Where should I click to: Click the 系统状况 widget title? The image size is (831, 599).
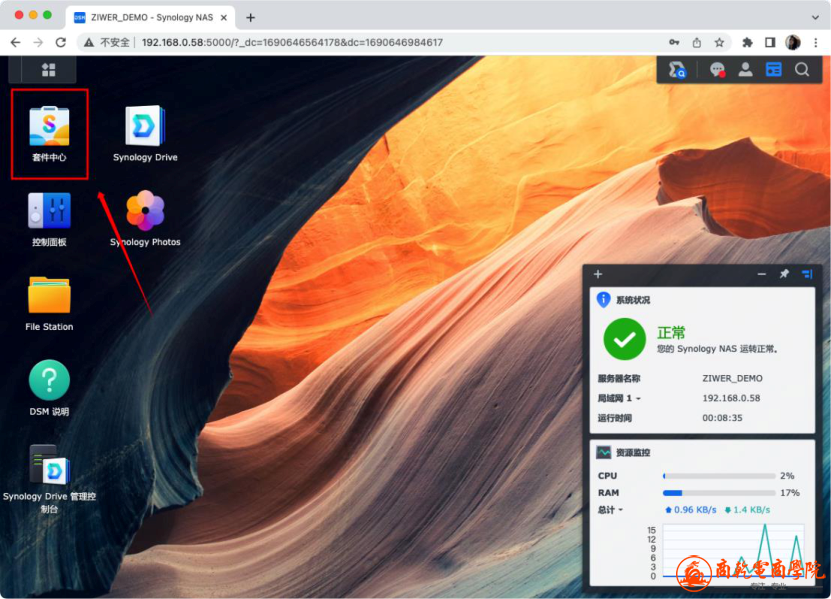tap(633, 300)
